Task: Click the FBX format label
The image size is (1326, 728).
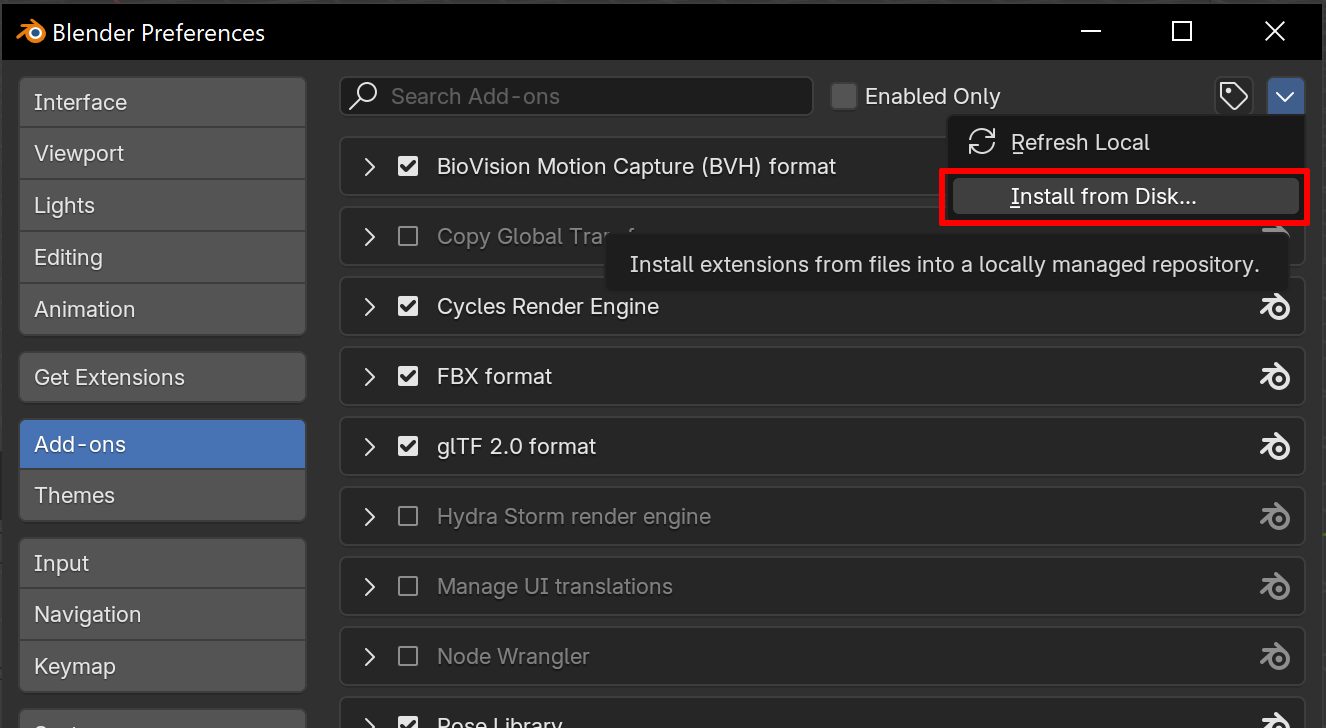Action: coord(494,377)
